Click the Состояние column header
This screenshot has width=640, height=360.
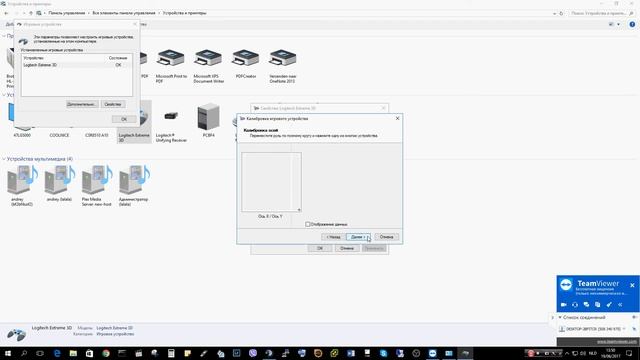pyautogui.click(x=118, y=58)
